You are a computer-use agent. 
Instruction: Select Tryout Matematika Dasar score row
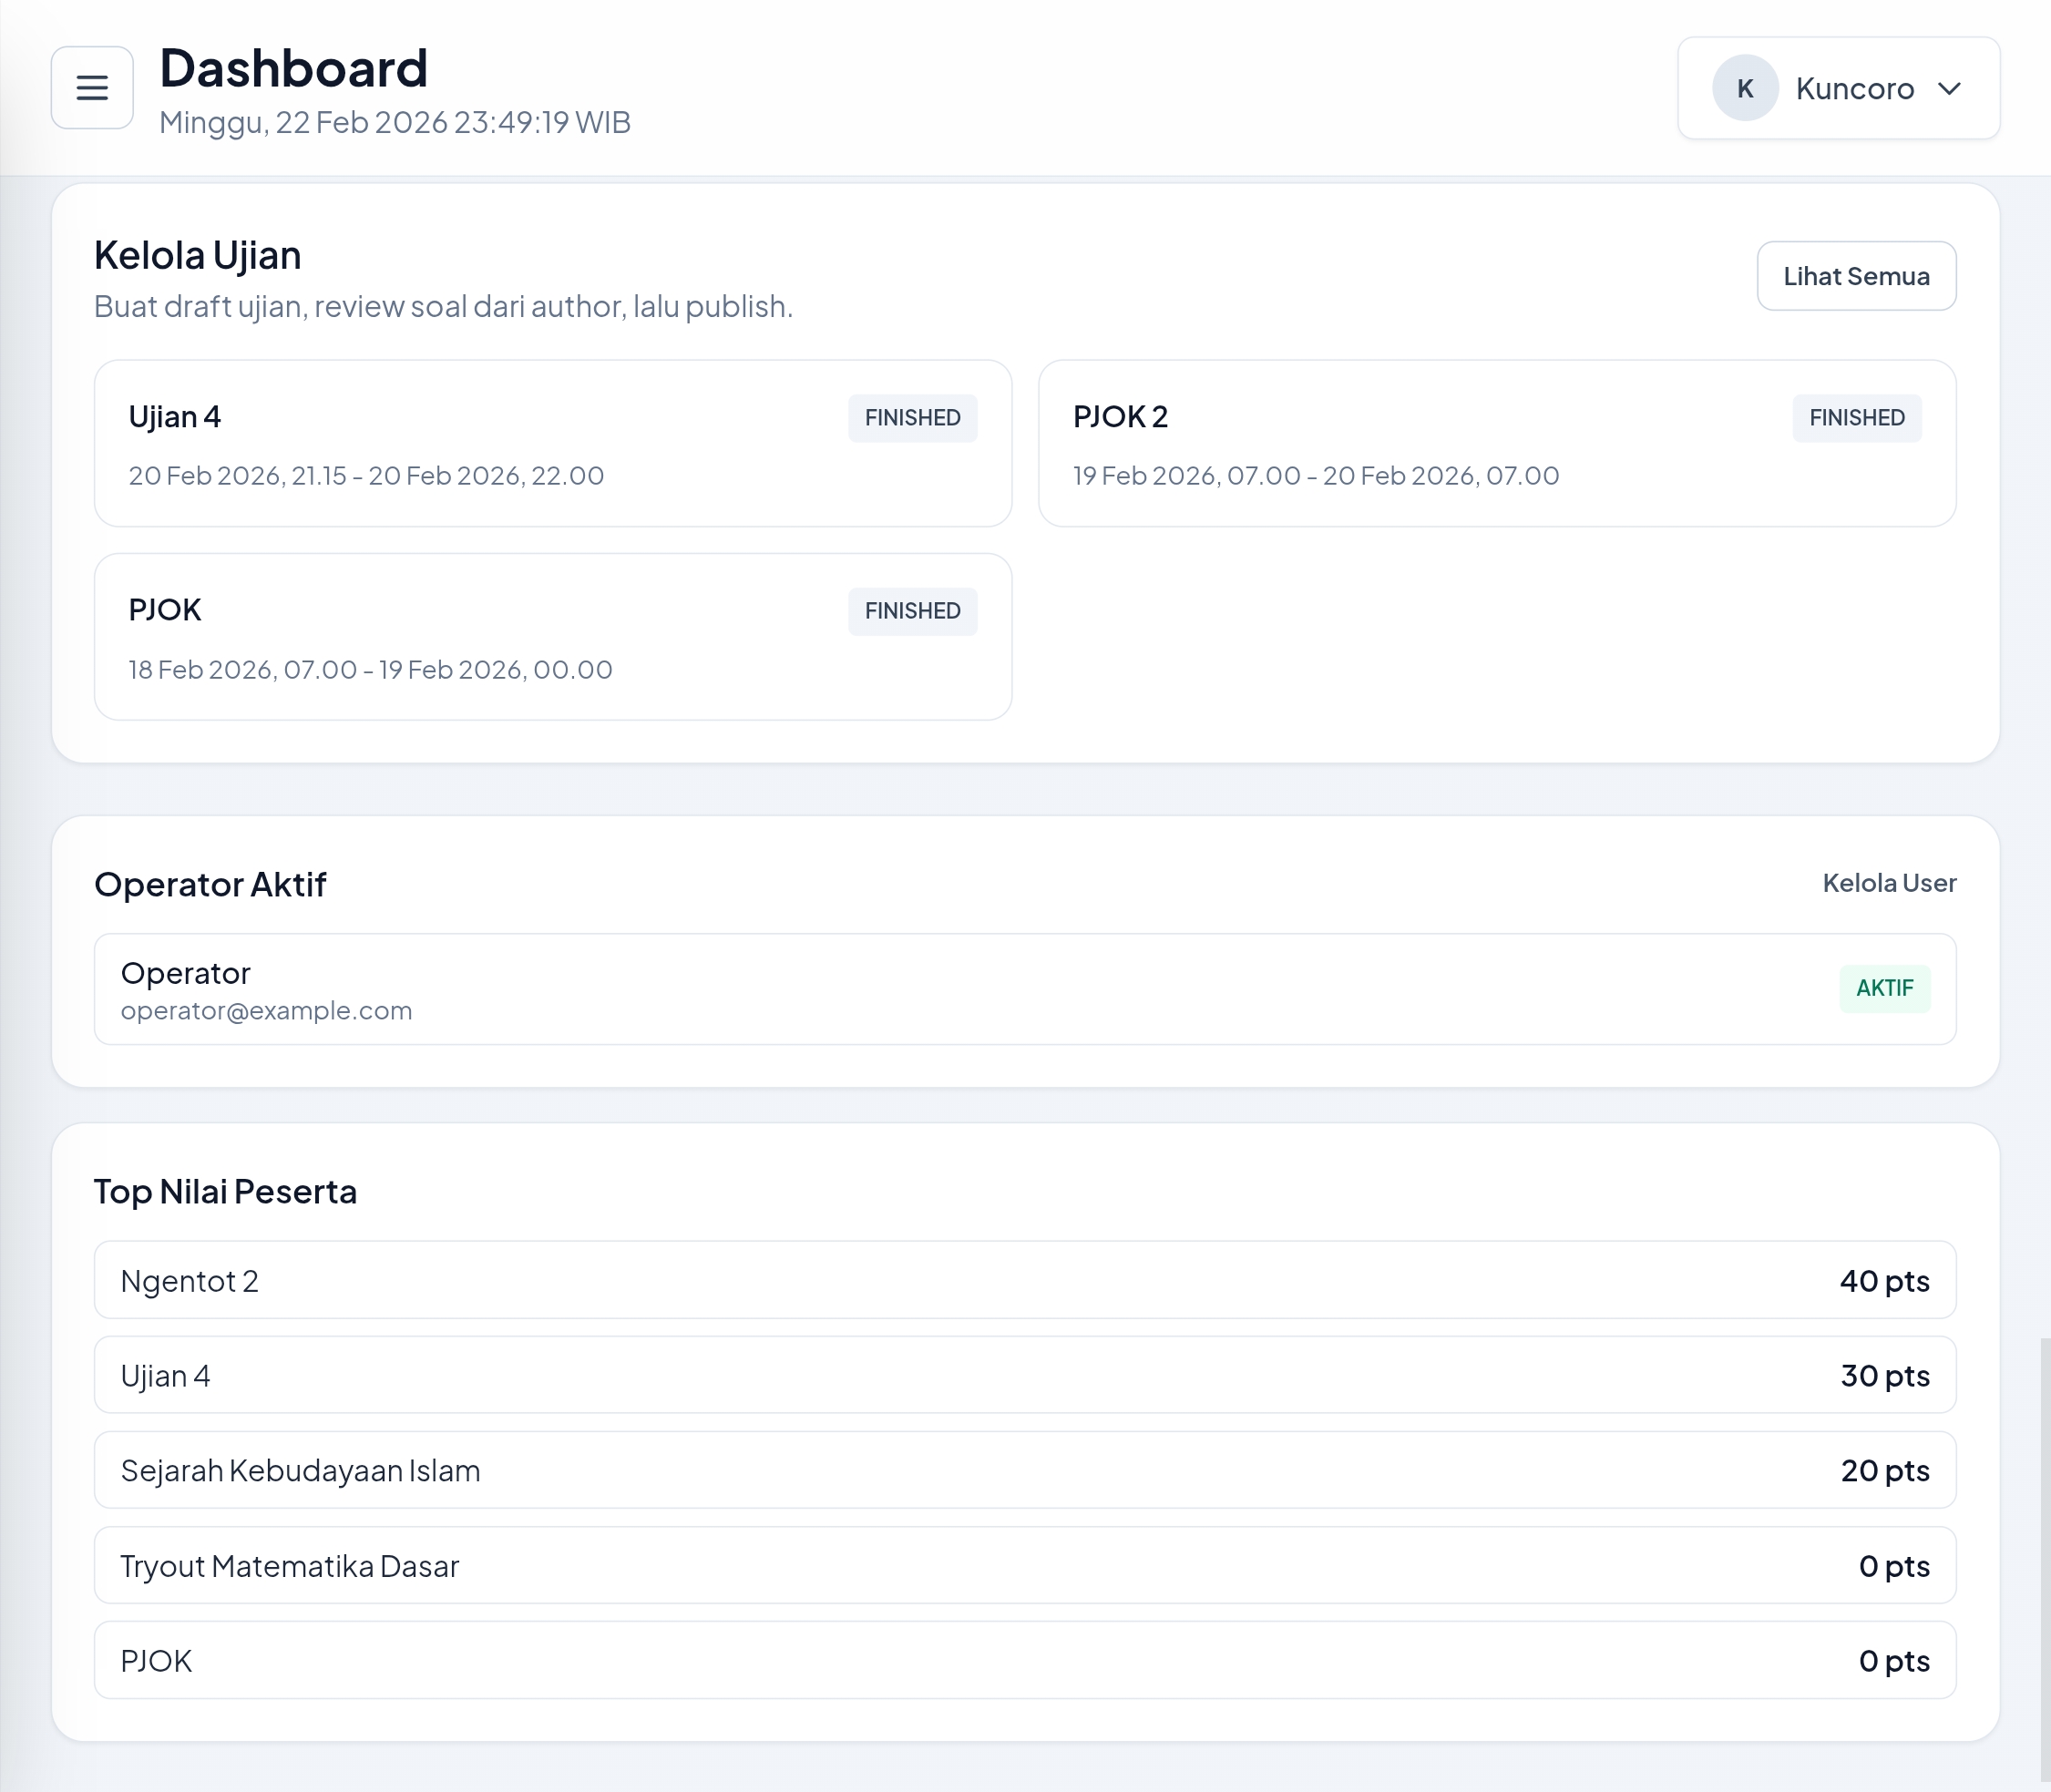tap(1024, 1565)
